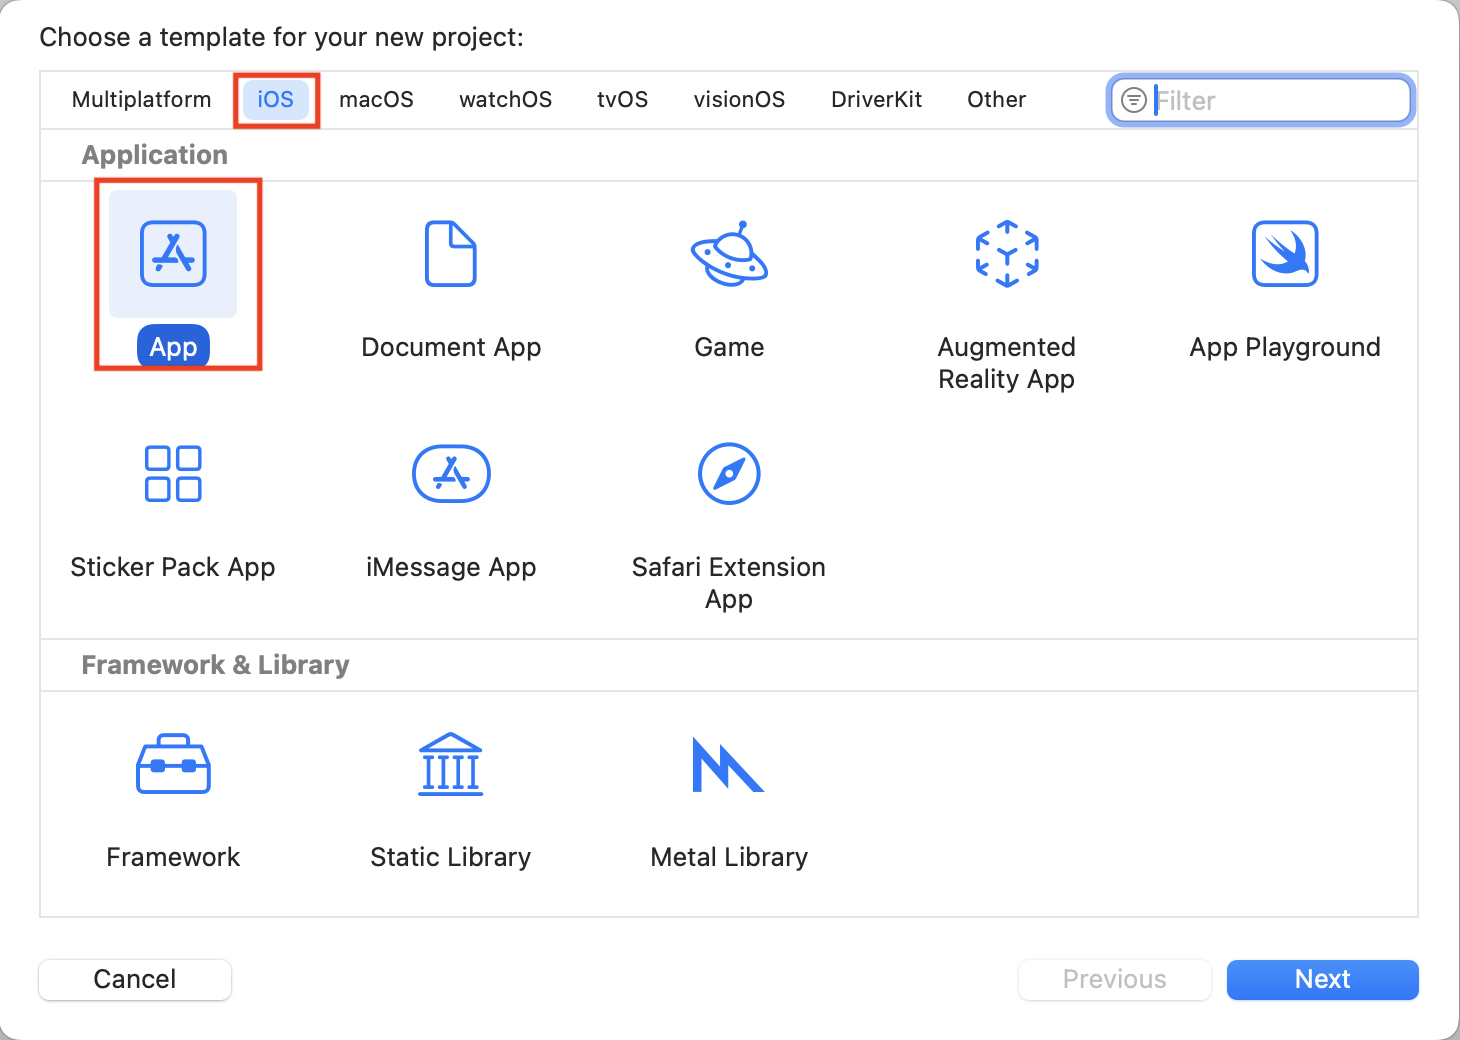Open the visionOS tab

point(740,100)
